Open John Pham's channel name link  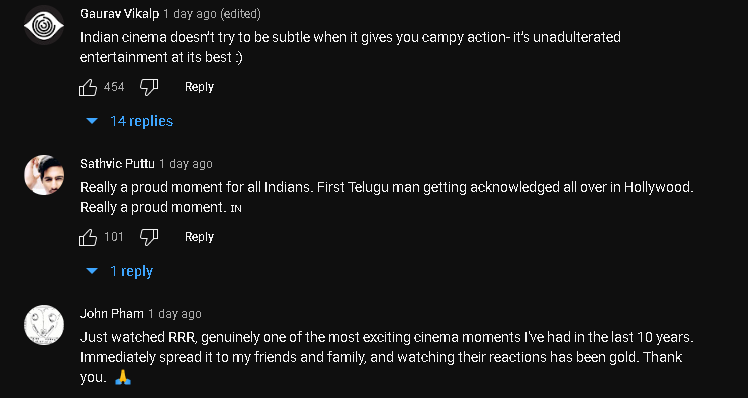tap(112, 314)
